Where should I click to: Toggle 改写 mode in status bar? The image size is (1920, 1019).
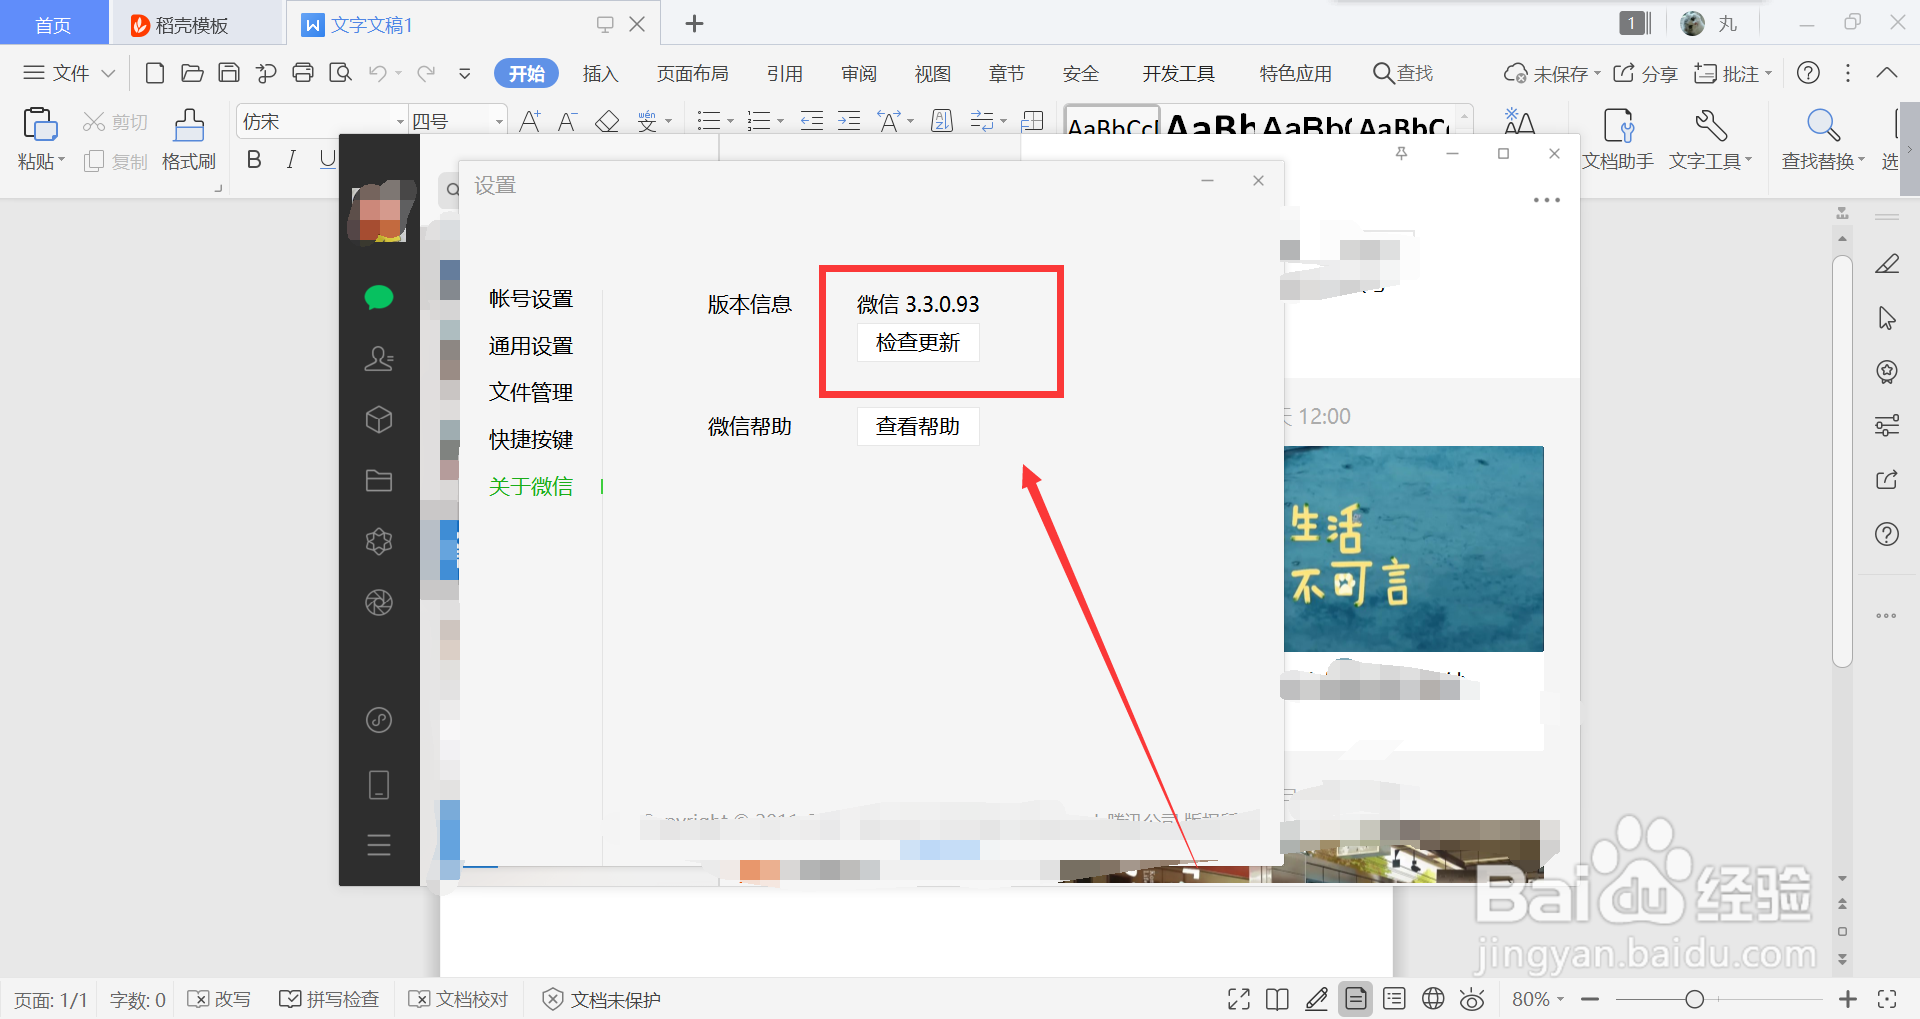pos(220,999)
